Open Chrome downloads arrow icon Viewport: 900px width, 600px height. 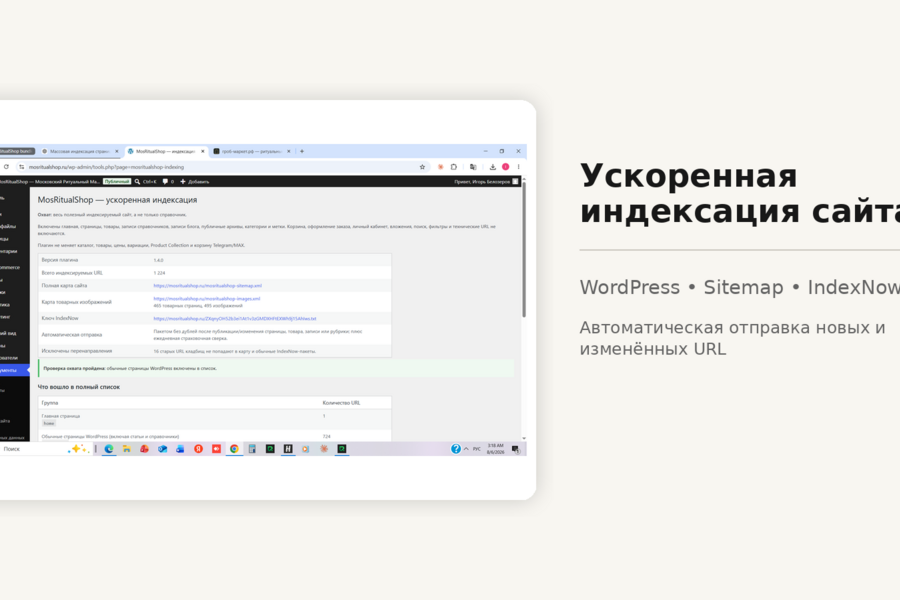point(492,167)
